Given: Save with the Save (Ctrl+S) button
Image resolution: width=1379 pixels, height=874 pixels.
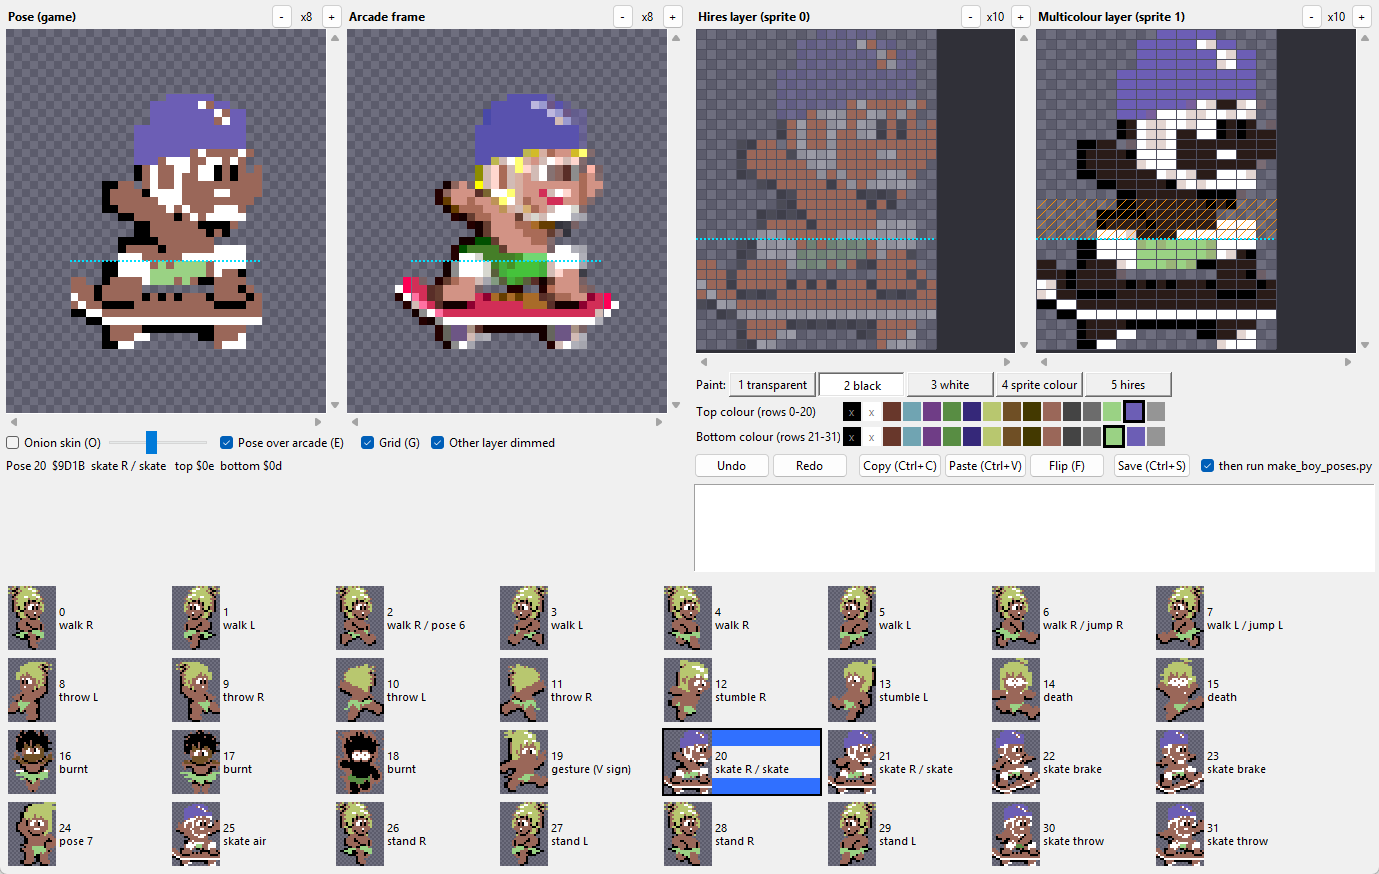Looking at the screenshot, I should pyautogui.click(x=1152, y=466).
